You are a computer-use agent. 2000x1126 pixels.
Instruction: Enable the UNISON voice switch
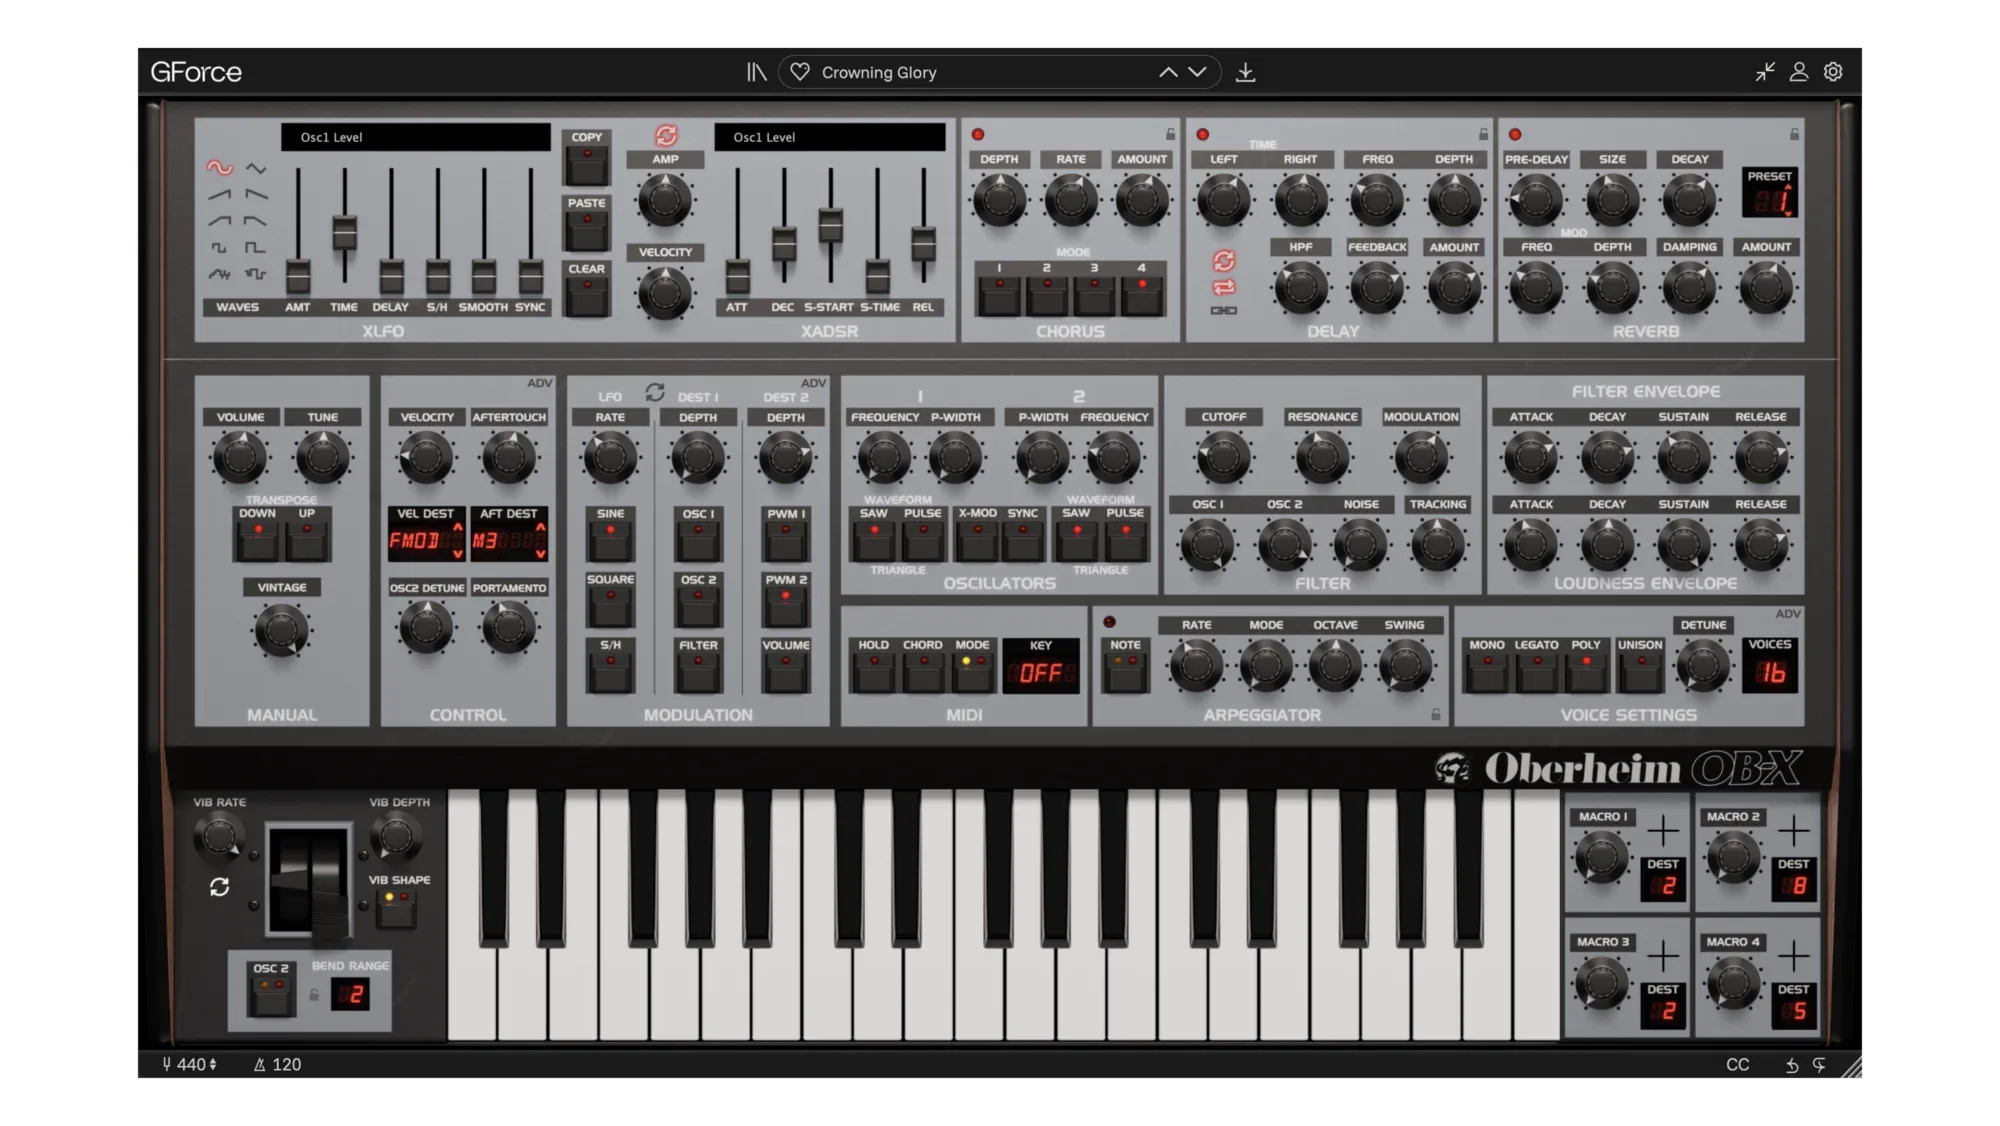tap(1640, 672)
